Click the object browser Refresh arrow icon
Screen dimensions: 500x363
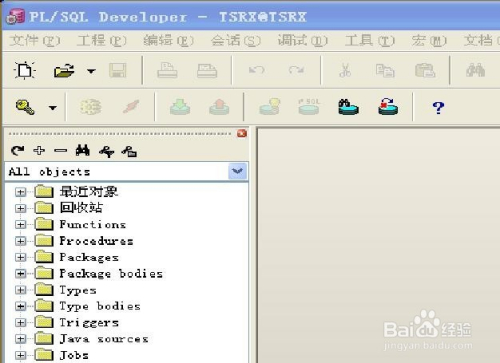[17, 151]
